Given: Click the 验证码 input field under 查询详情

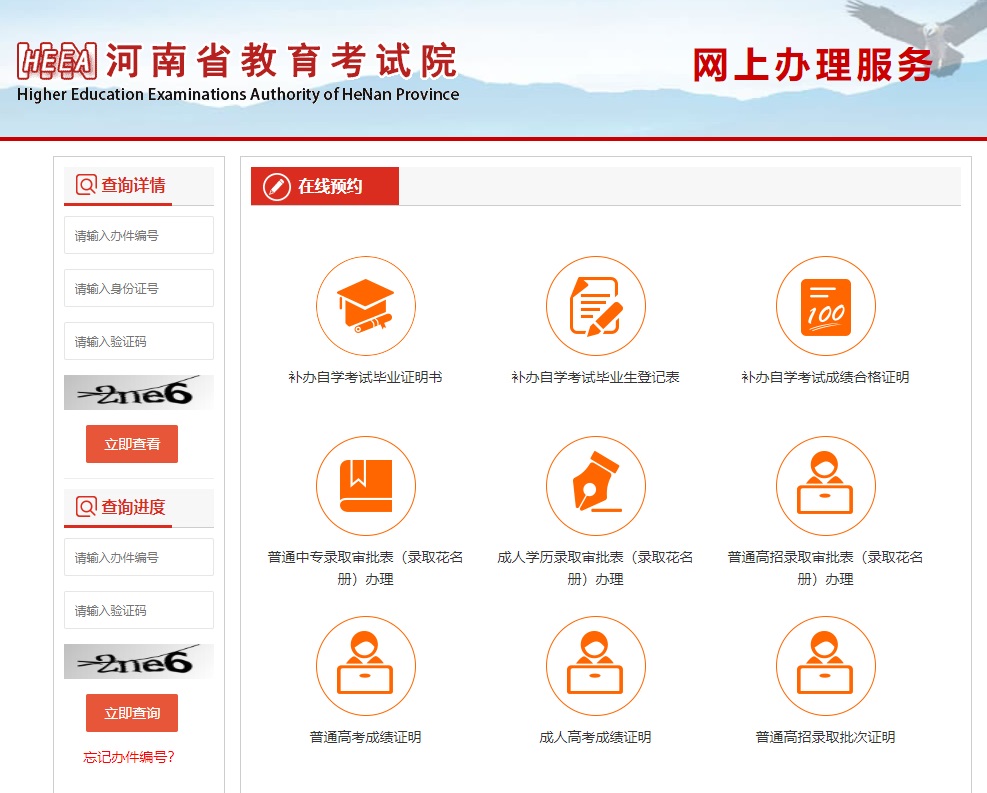Looking at the screenshot, I should point(139,342).
